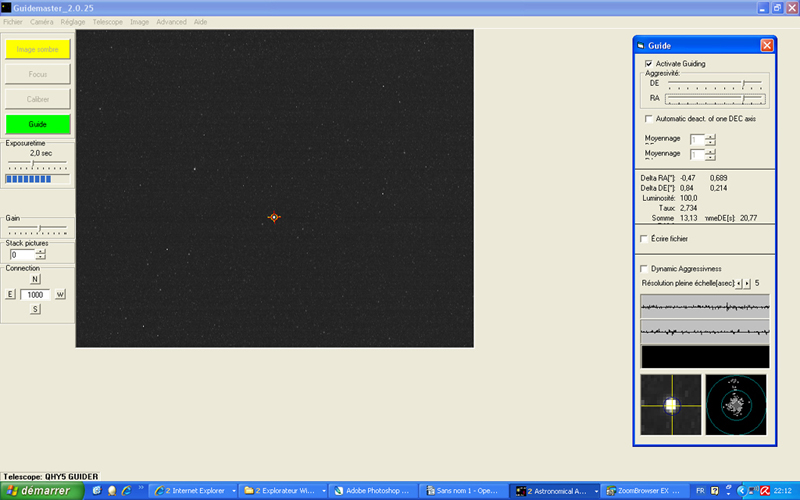This screenshot has width=800, height=500.
Task: Expand hidden system tray icons arrow
Action: (x=741, y=491)
